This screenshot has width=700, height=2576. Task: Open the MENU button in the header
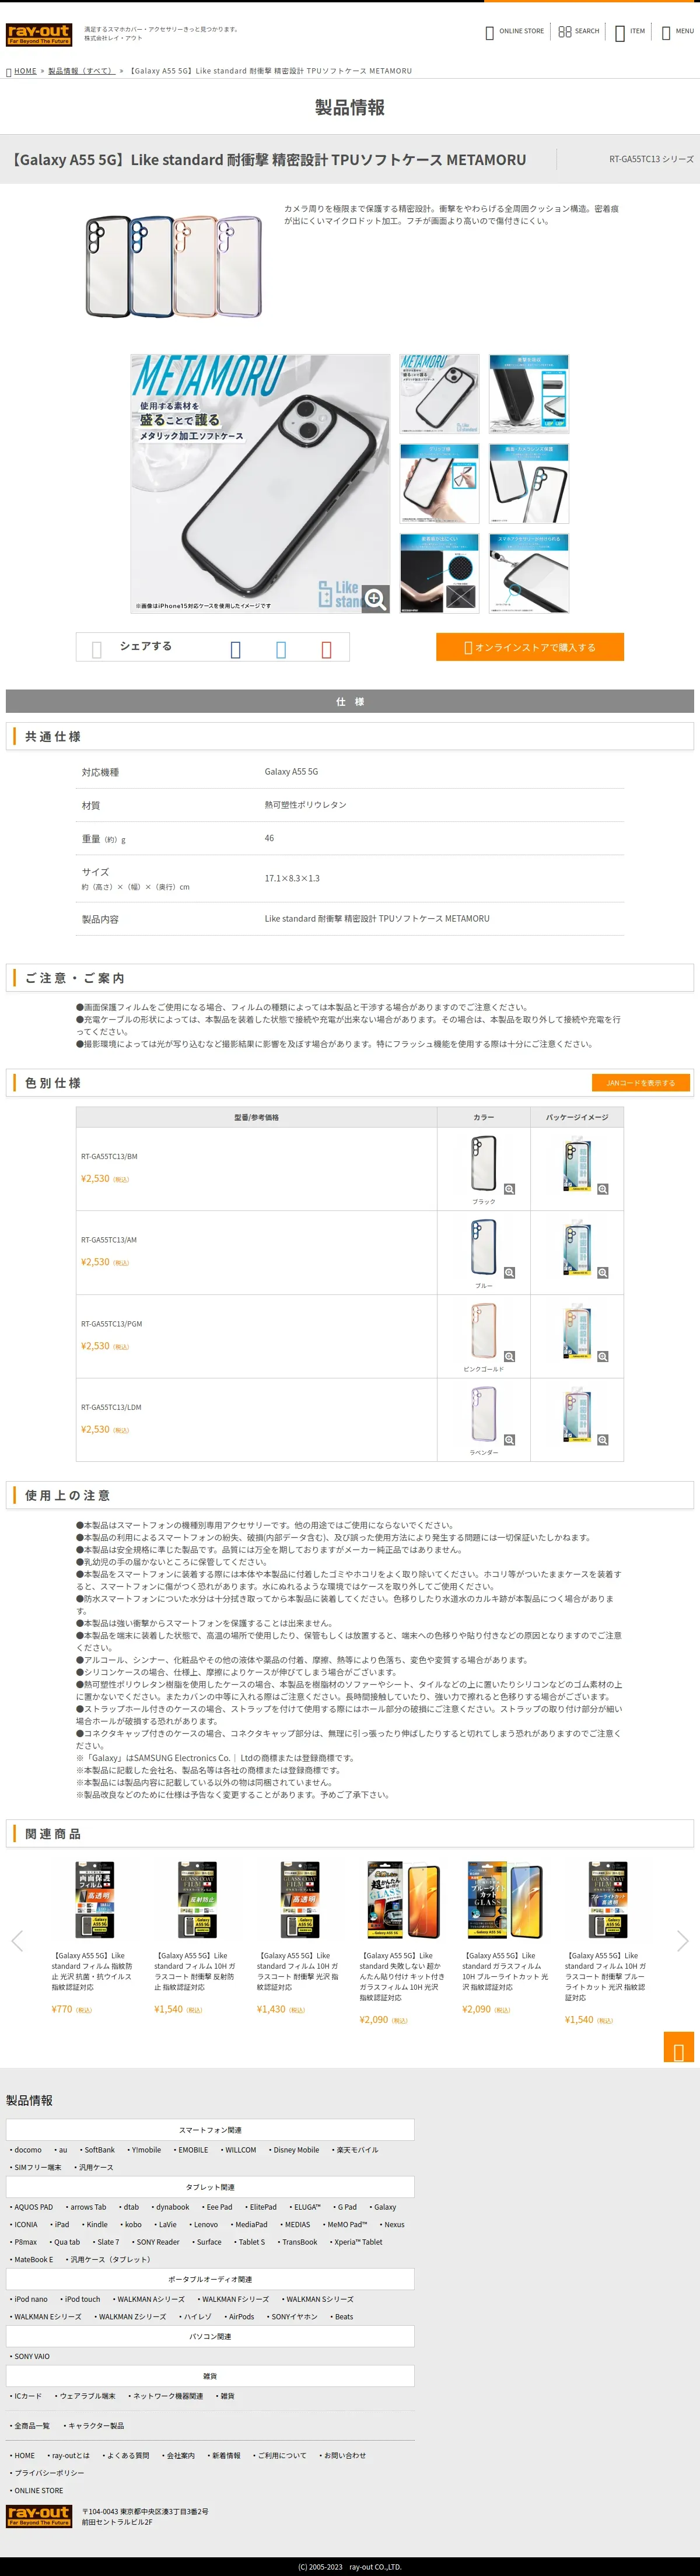(677, 31)
